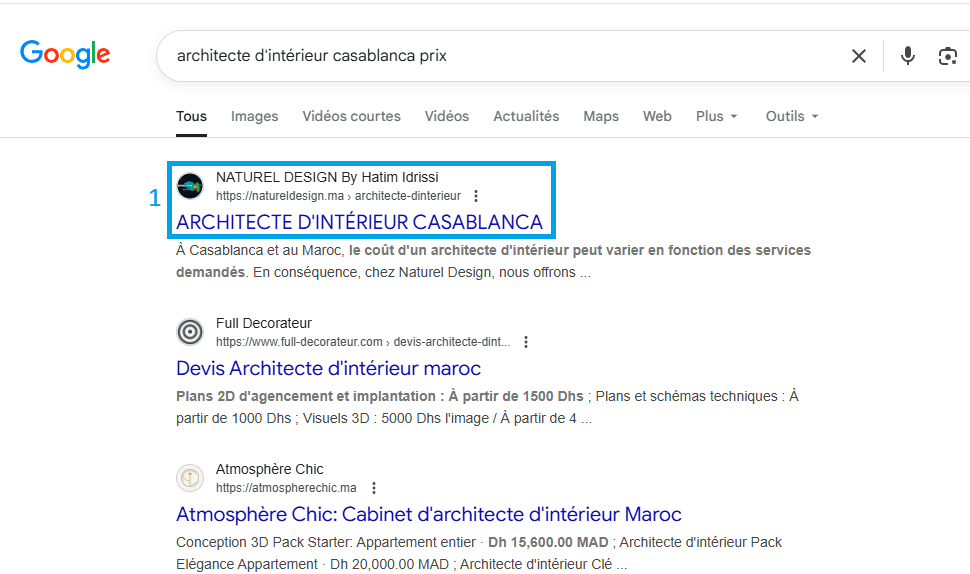
Task: Click the Naturel Design site favicon
Action: coord(190,186)
